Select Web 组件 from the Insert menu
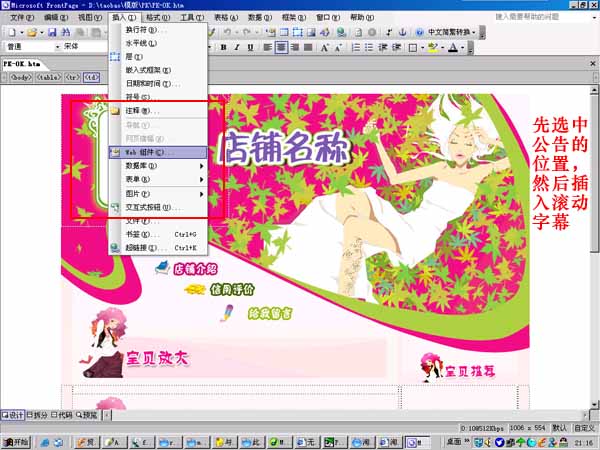This screenshot has width=600, height=450. (x=158, y=153)
